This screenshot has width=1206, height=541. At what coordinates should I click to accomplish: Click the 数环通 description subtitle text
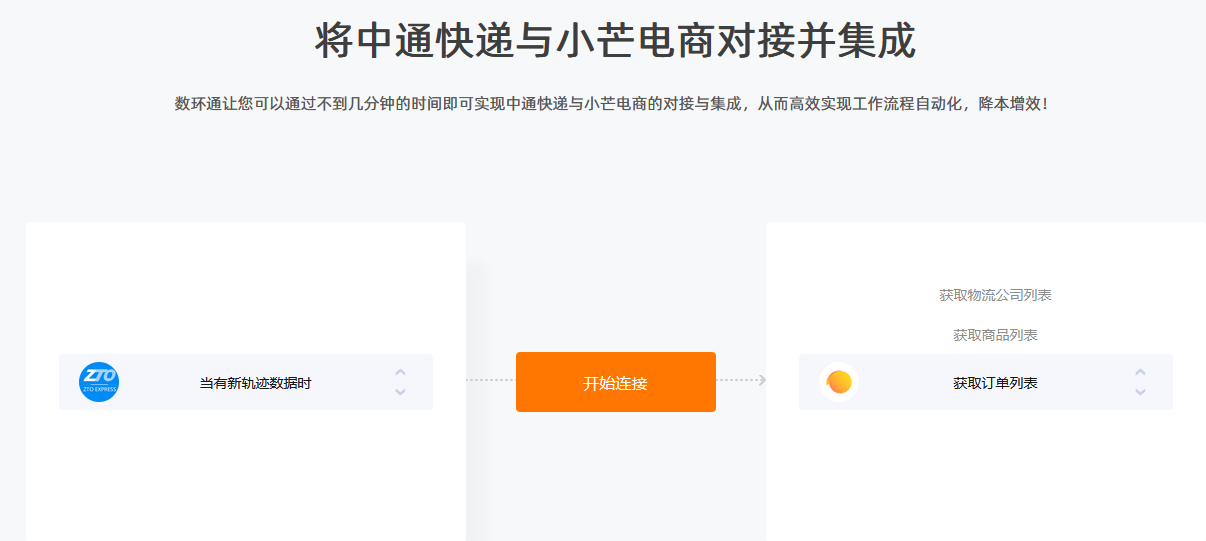(611, 103)
